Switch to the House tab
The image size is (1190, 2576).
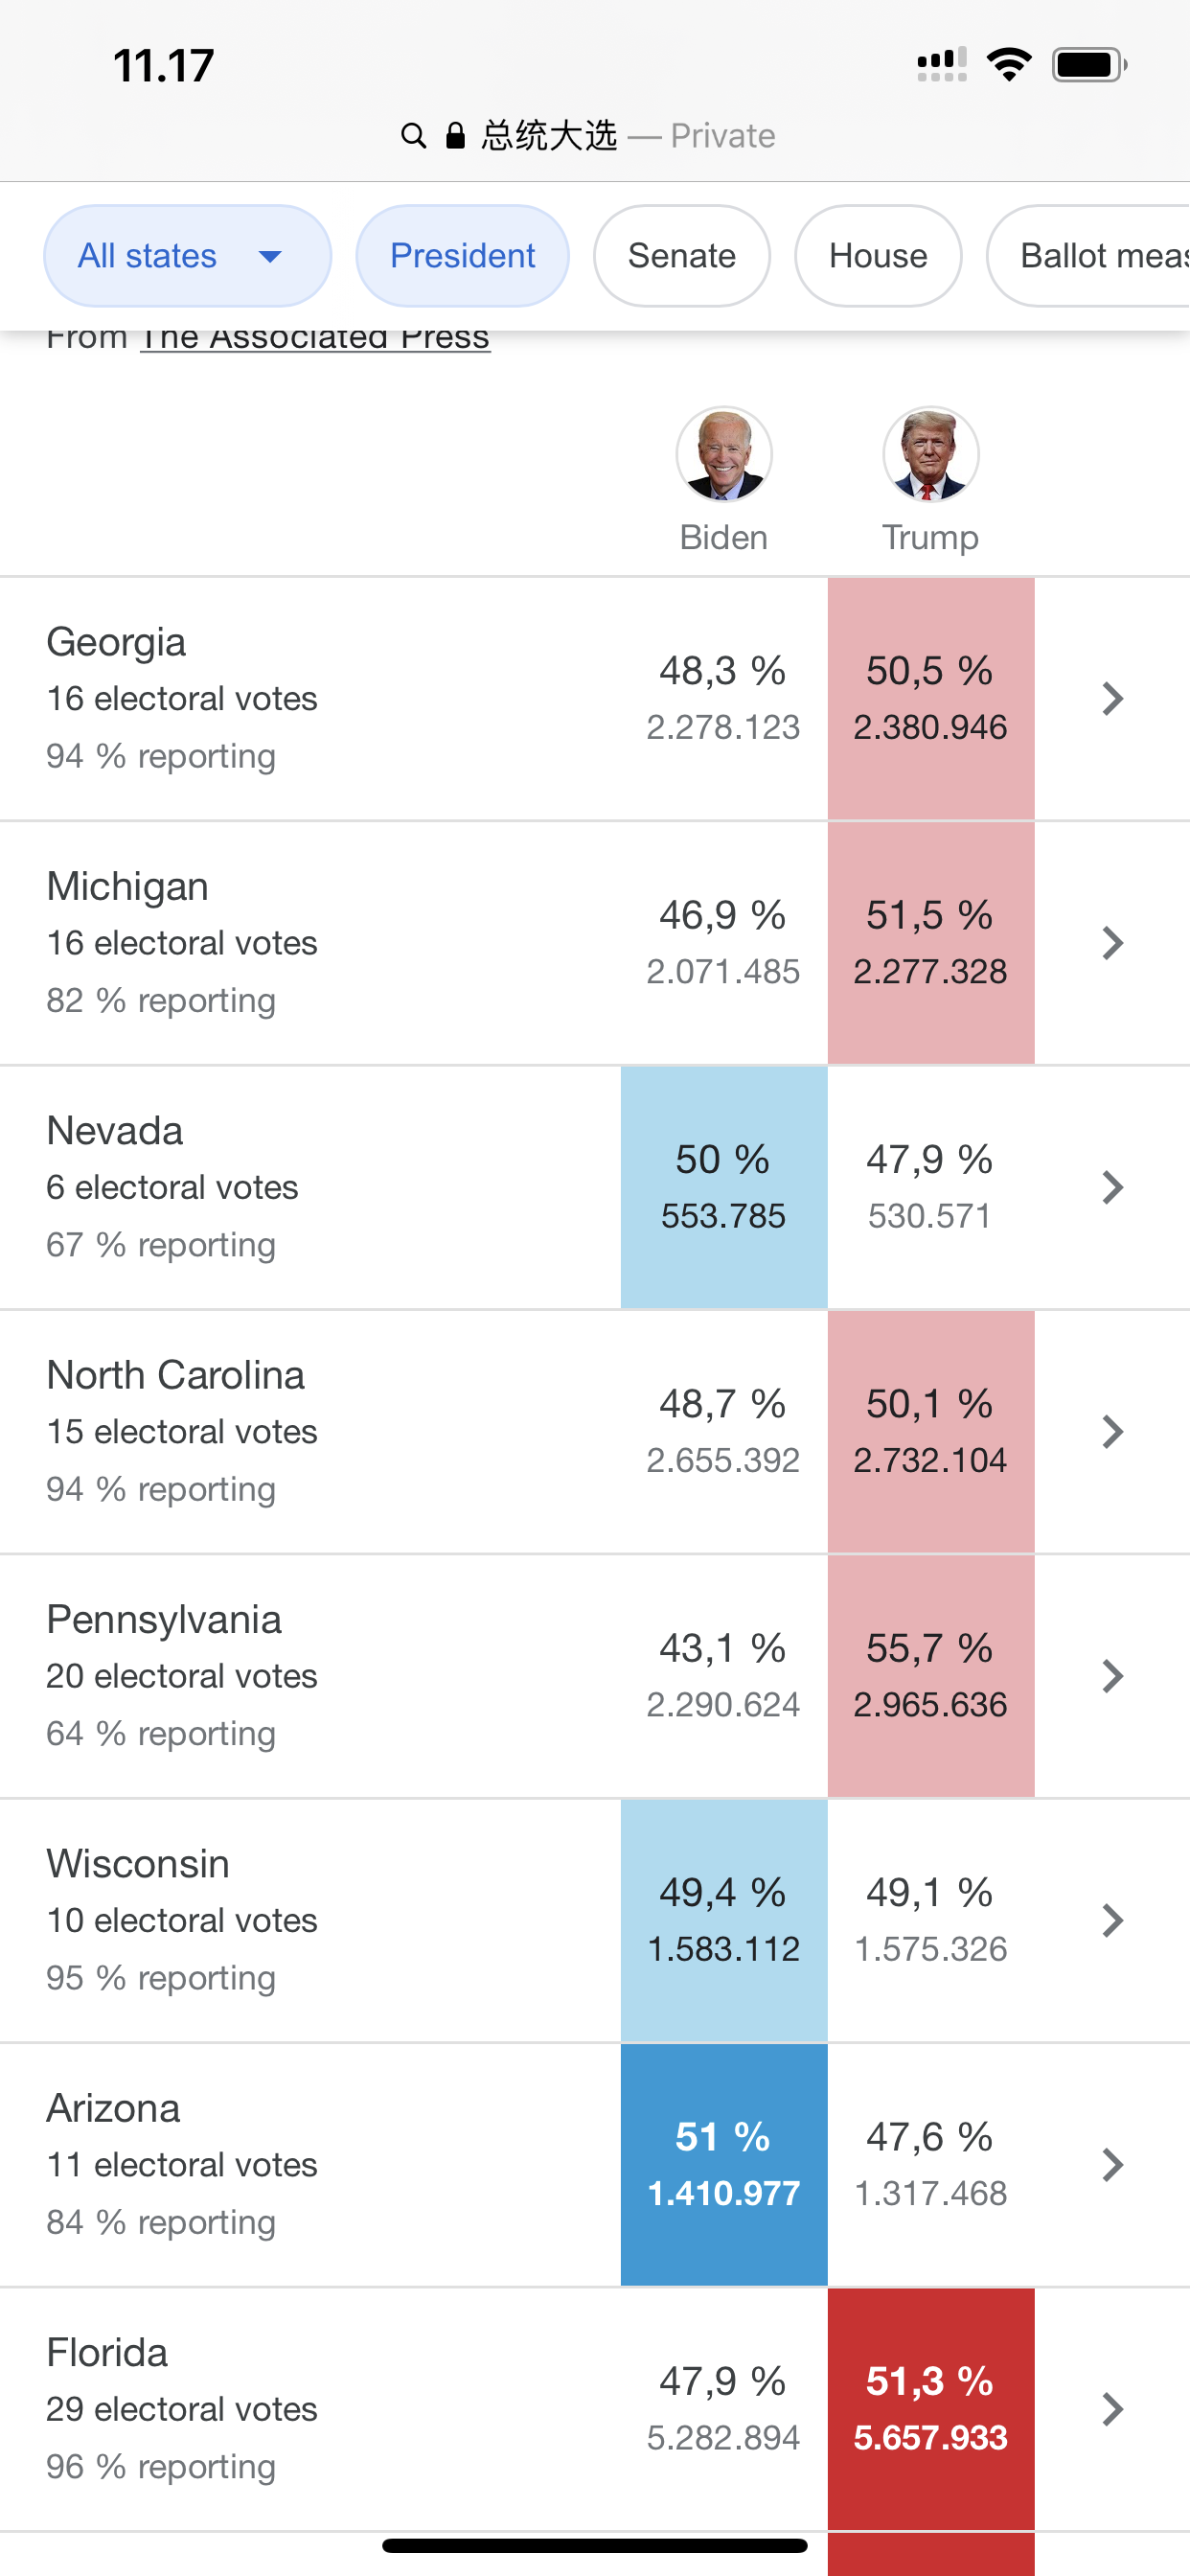877,256
